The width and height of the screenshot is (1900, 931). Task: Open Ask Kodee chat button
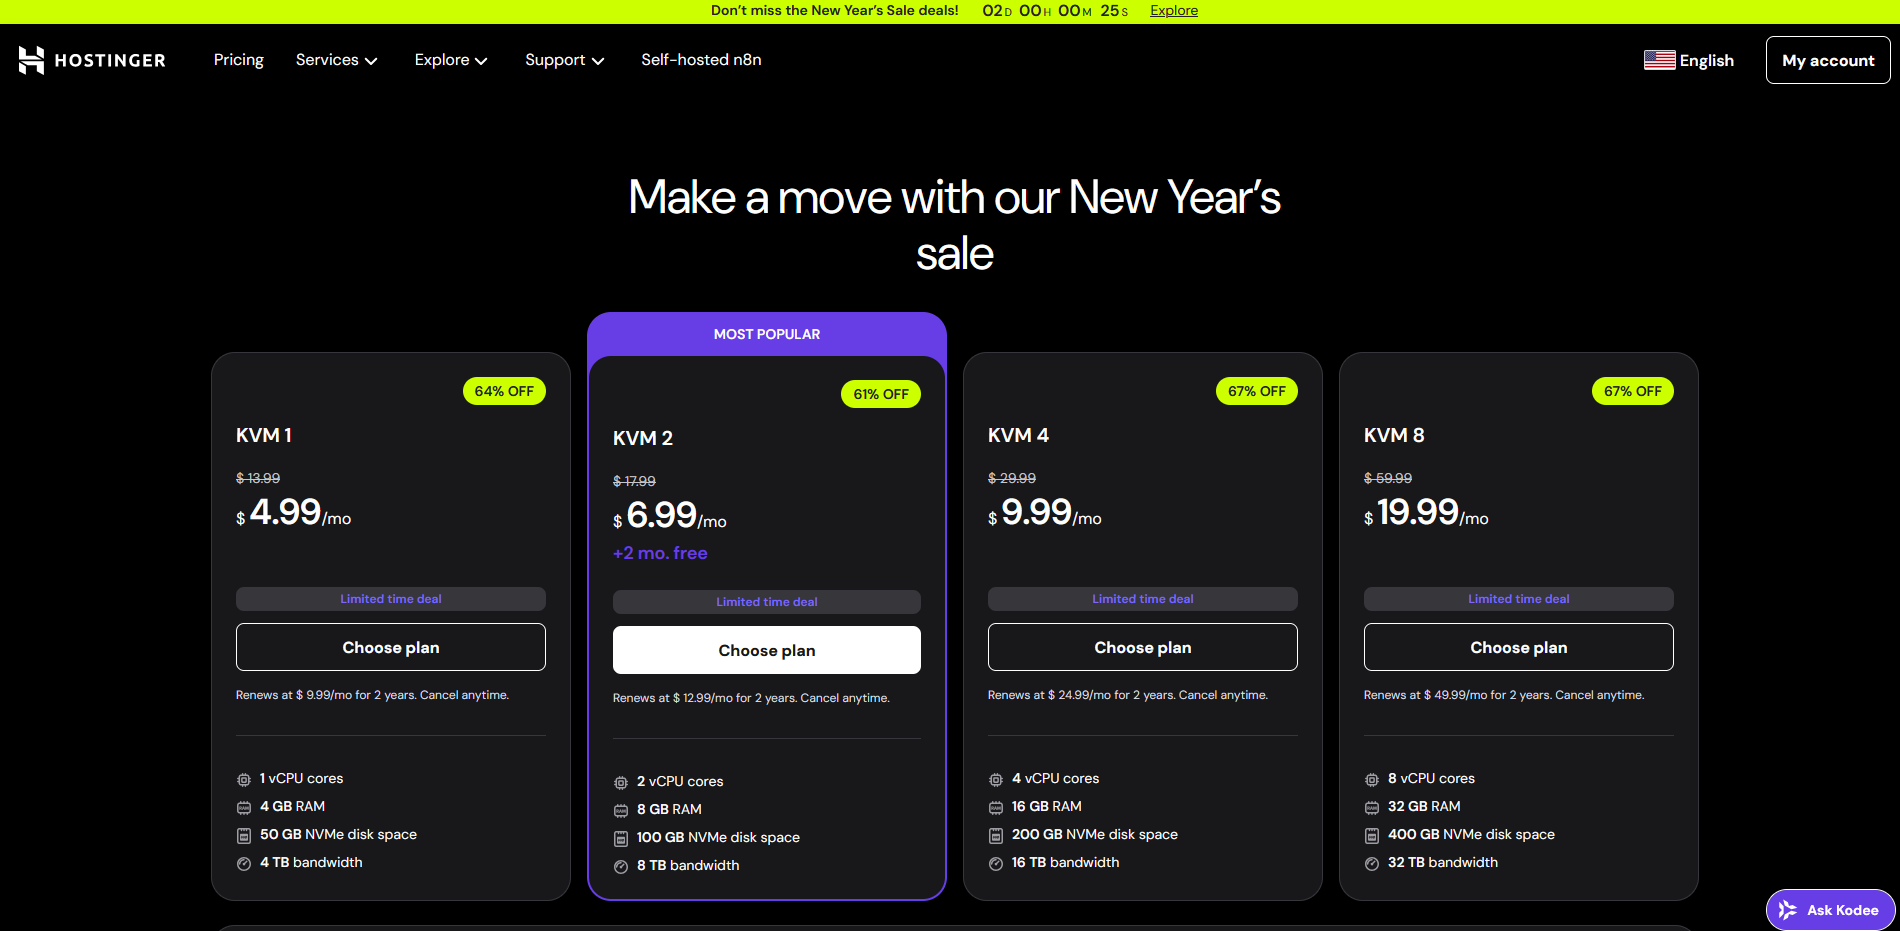click(1830, 910)
